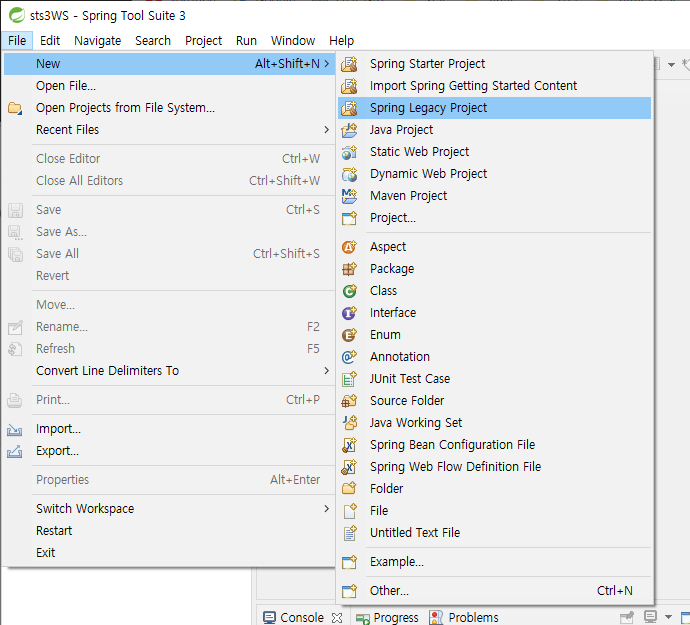This screenshot has width=690, height=625.
Task: Close the Console tab with X
Action: pyautogui.click(x=337, y=618)
